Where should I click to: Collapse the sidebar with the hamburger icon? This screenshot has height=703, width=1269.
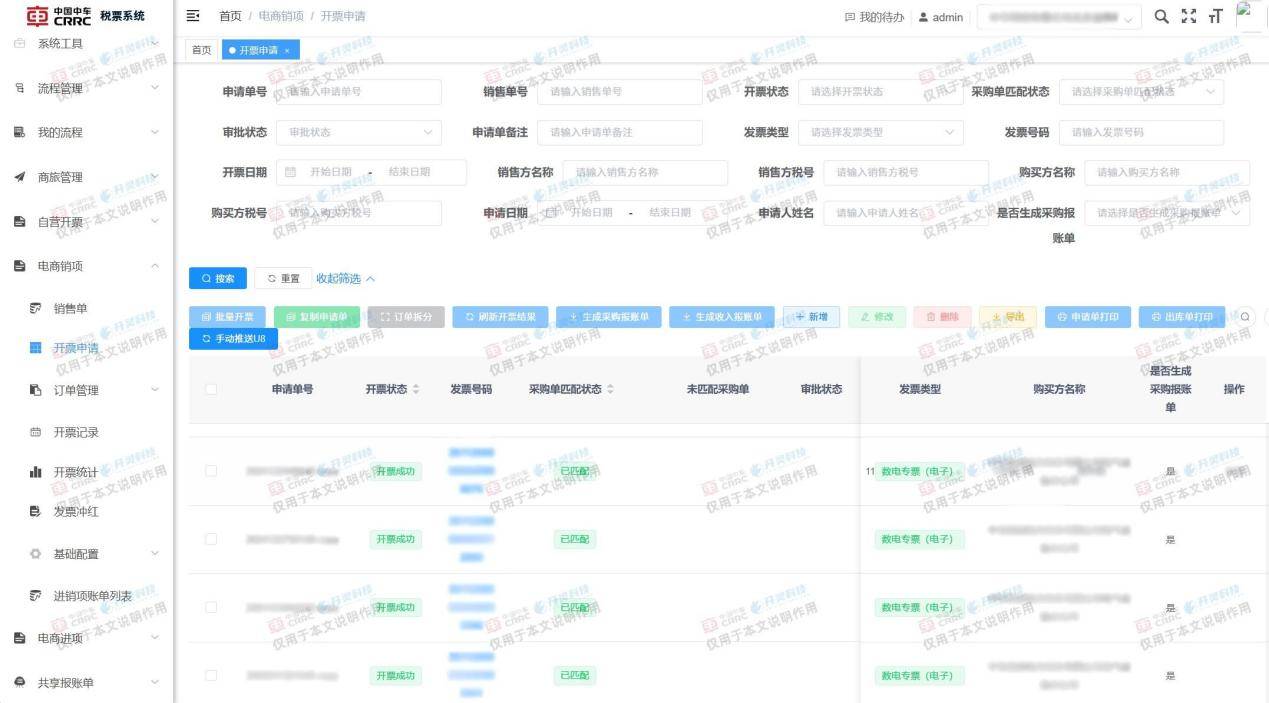[x=194, y=16]
